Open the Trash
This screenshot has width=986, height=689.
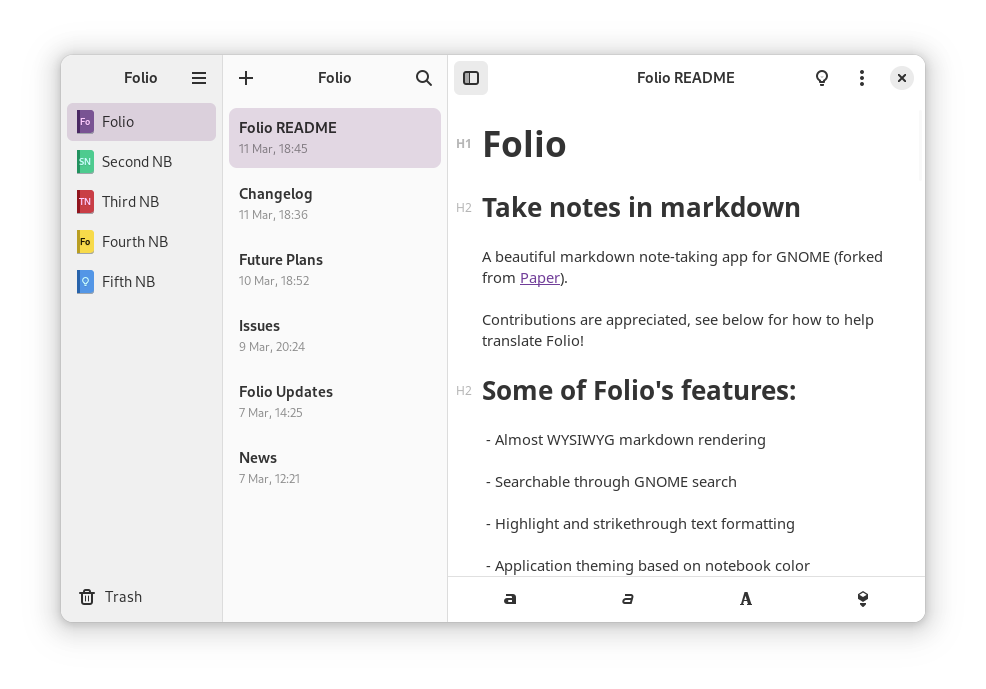click(110, 596)
